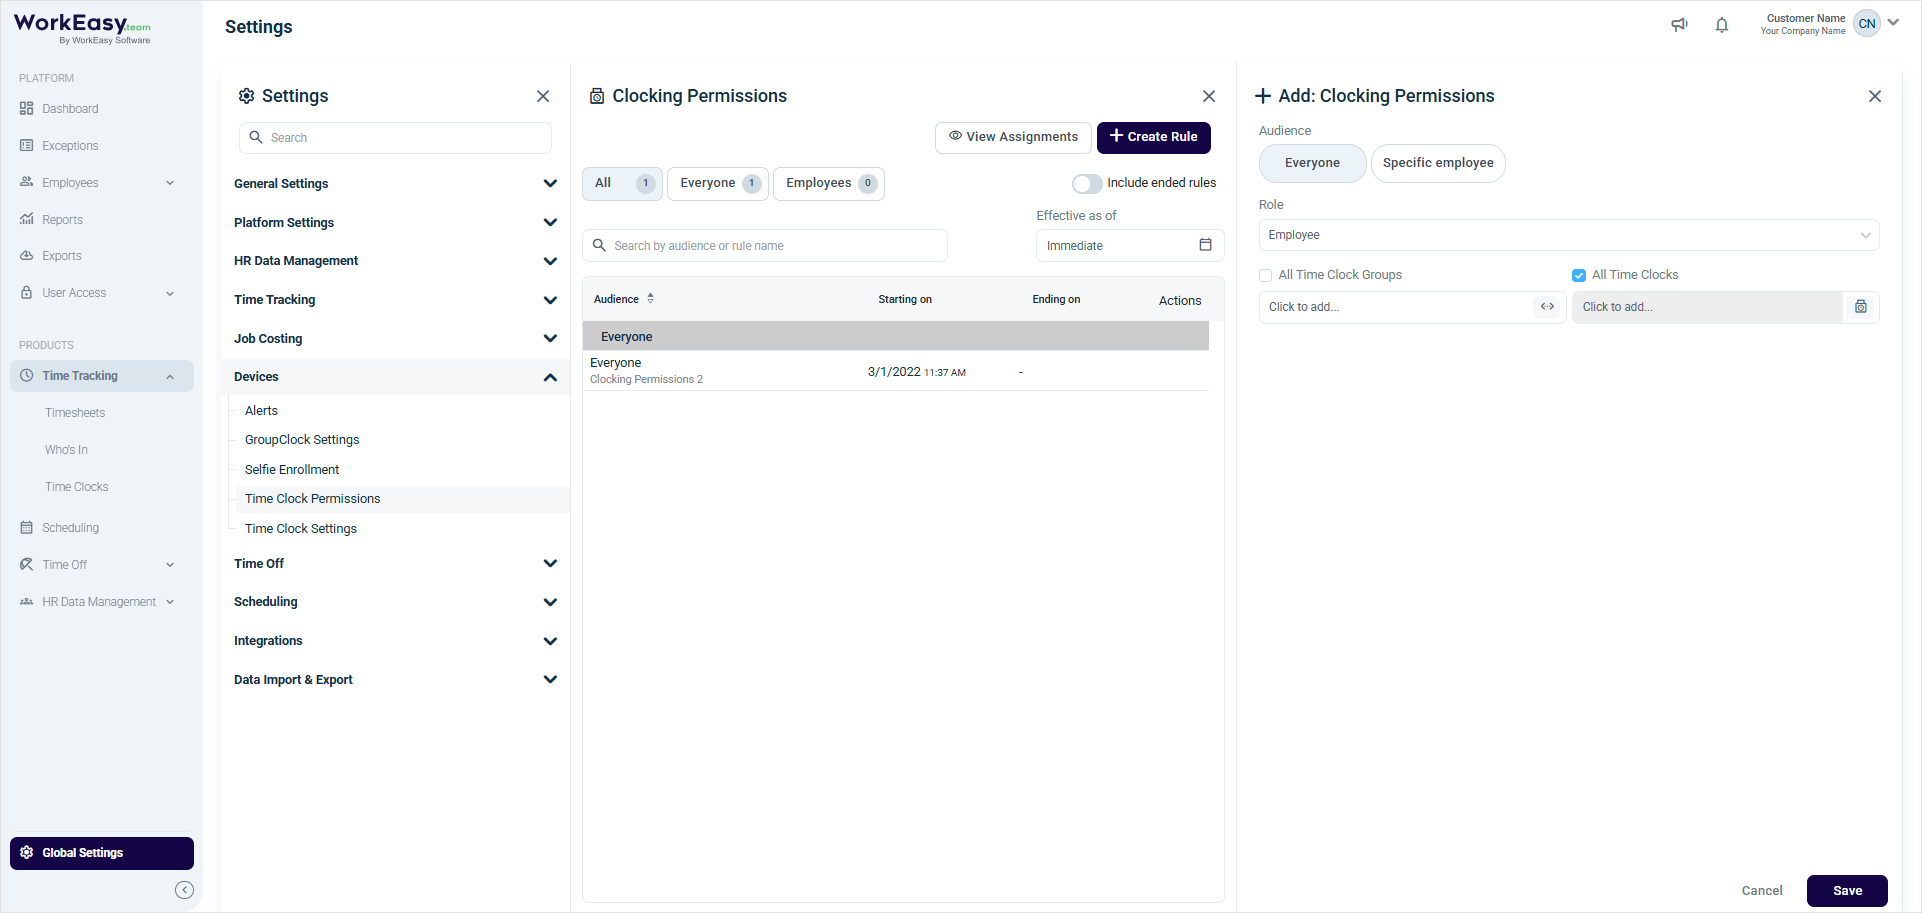Sort by the Audience column arrows
Screen dimensions: 1922x913
pyautogui.click(x=651, y=299)
